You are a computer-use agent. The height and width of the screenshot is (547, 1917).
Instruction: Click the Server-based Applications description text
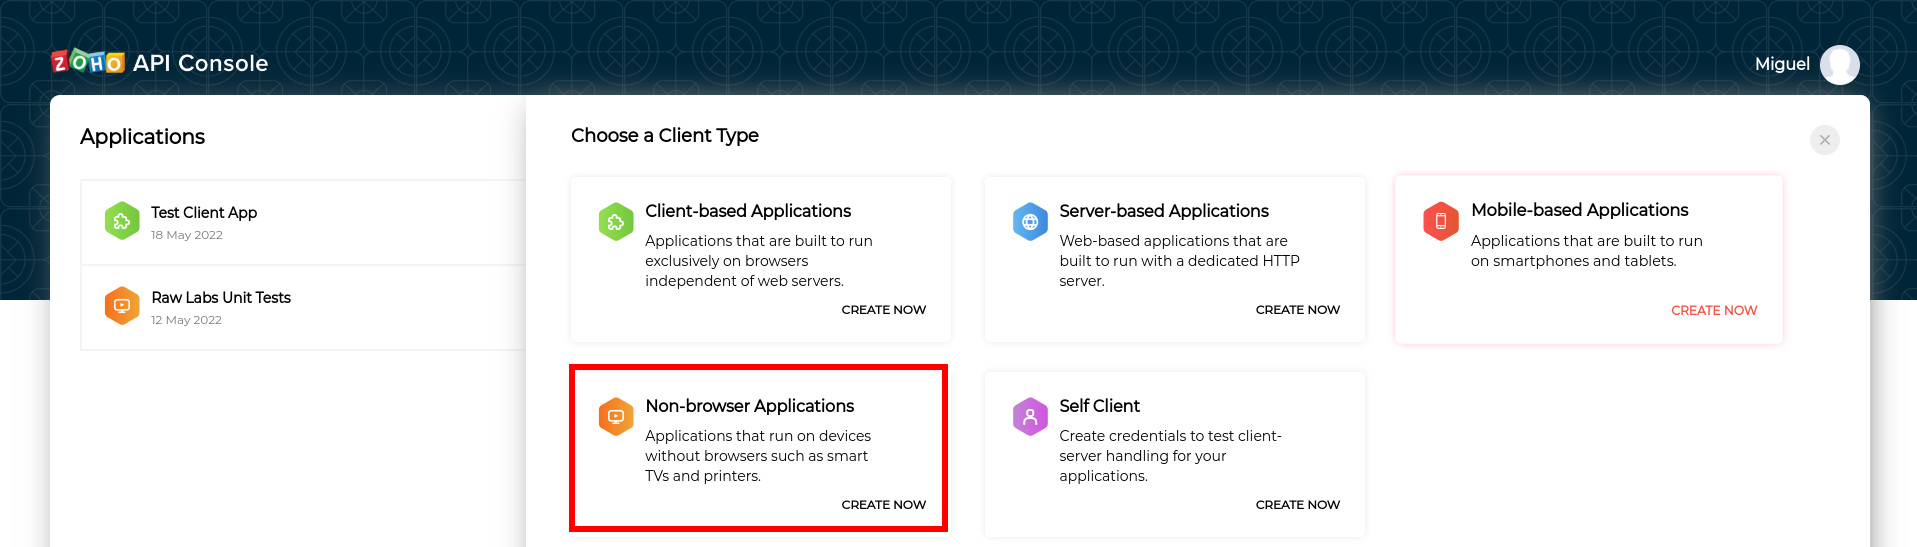coord(1180,261)
